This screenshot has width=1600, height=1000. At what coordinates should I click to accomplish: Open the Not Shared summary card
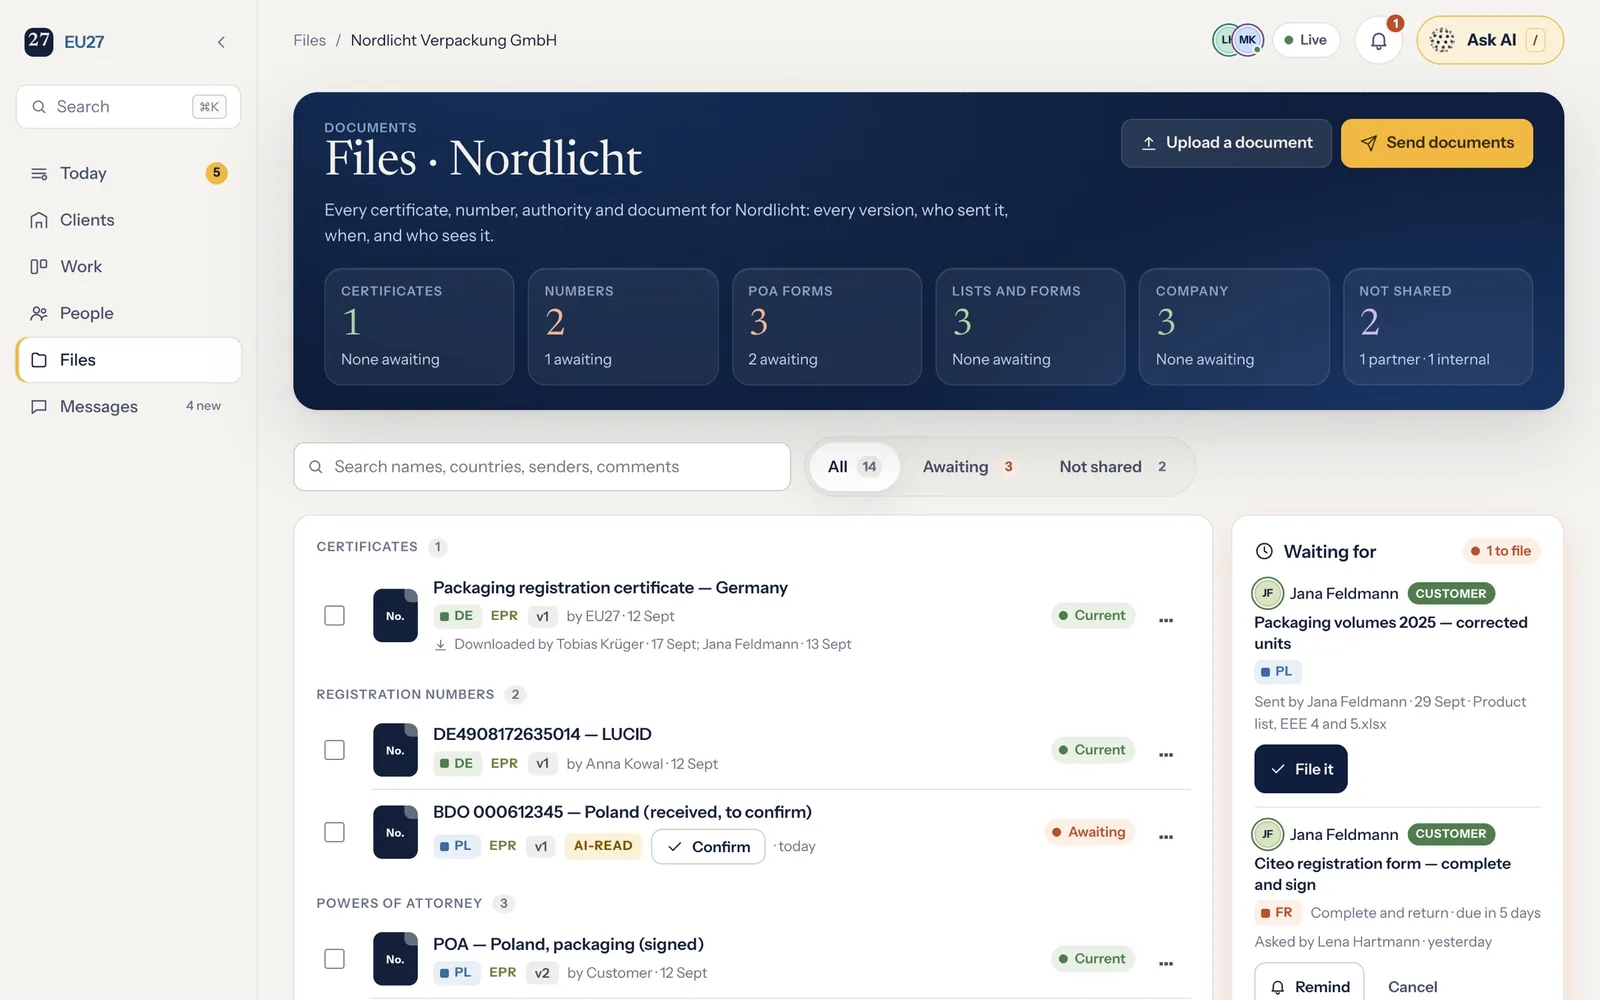pos(1438,326)
